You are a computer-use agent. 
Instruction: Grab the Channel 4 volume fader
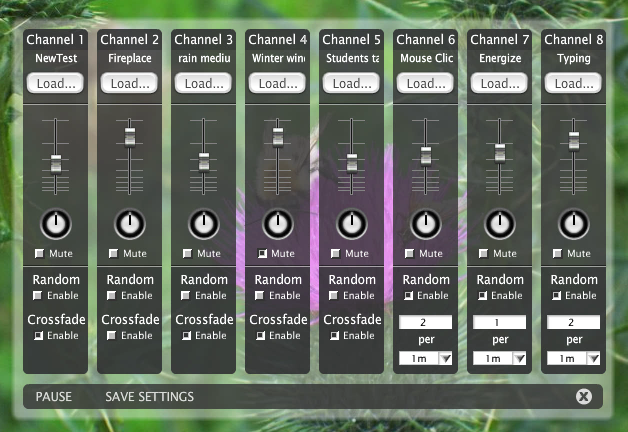[x=278, y=137]
